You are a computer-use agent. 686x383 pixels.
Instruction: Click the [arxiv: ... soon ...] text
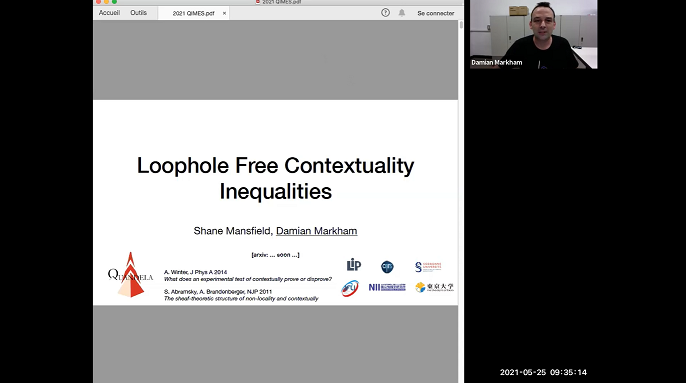point(275,255)
